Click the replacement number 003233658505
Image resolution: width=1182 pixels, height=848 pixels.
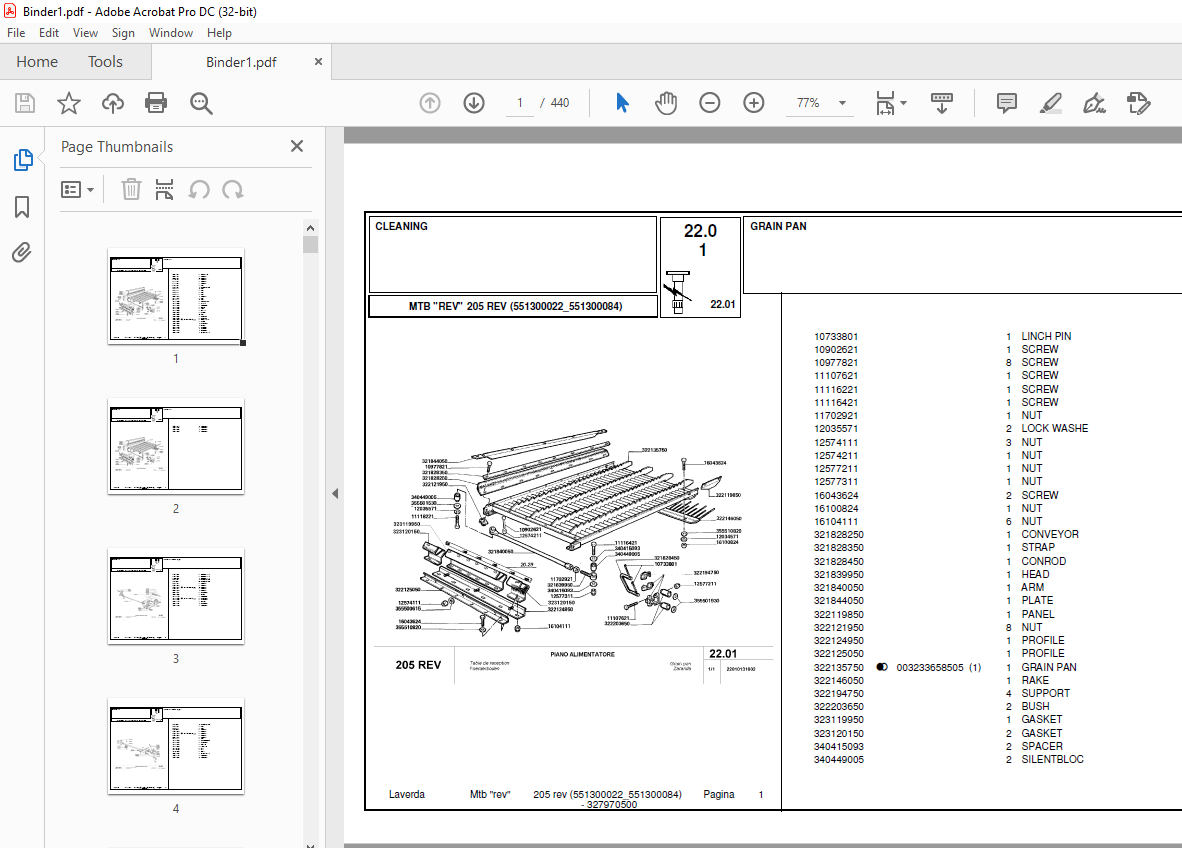[929, 667]
